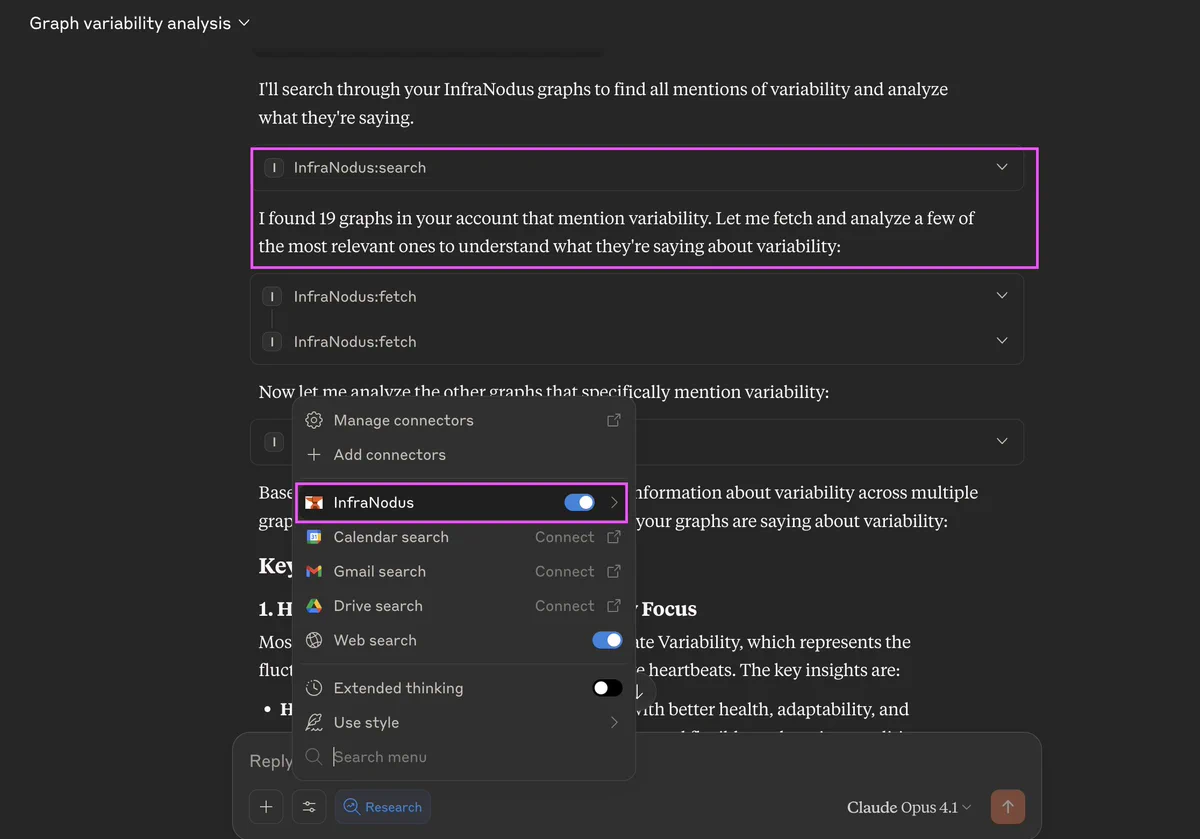The width and height of the screenshot is (1200, 839).
Task: Click external link icon in Calendar search row
Action: (x=614, y=537)
